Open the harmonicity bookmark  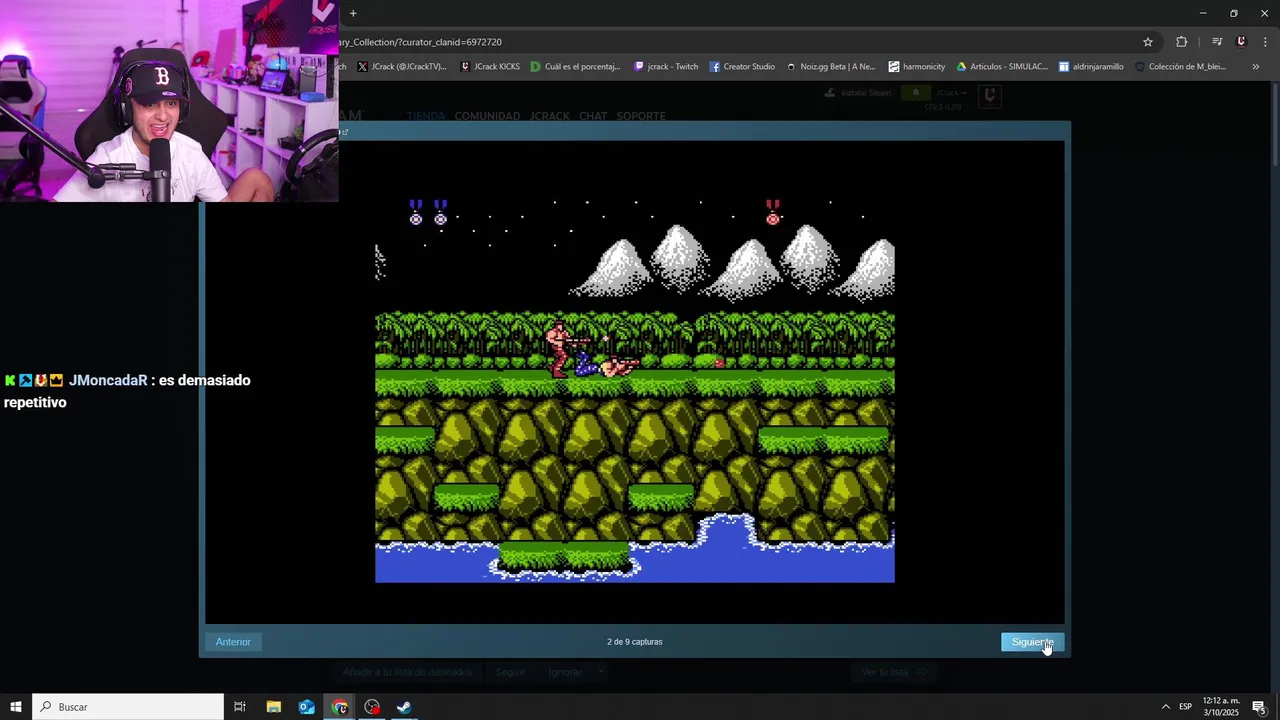coord(917,67)
